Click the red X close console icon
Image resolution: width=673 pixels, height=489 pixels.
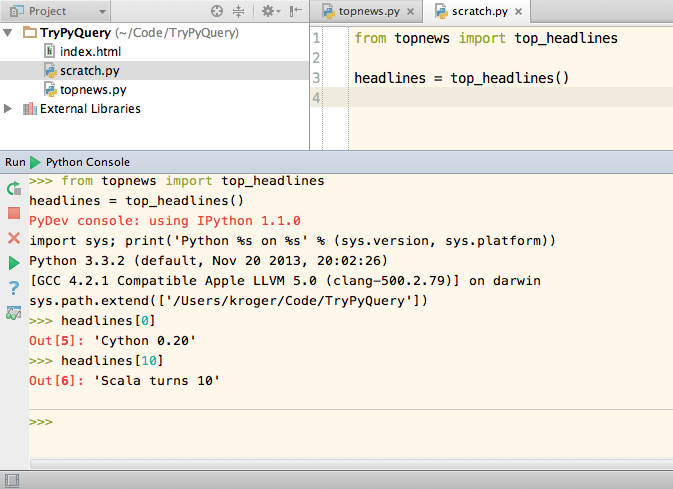tap(14, 238)
